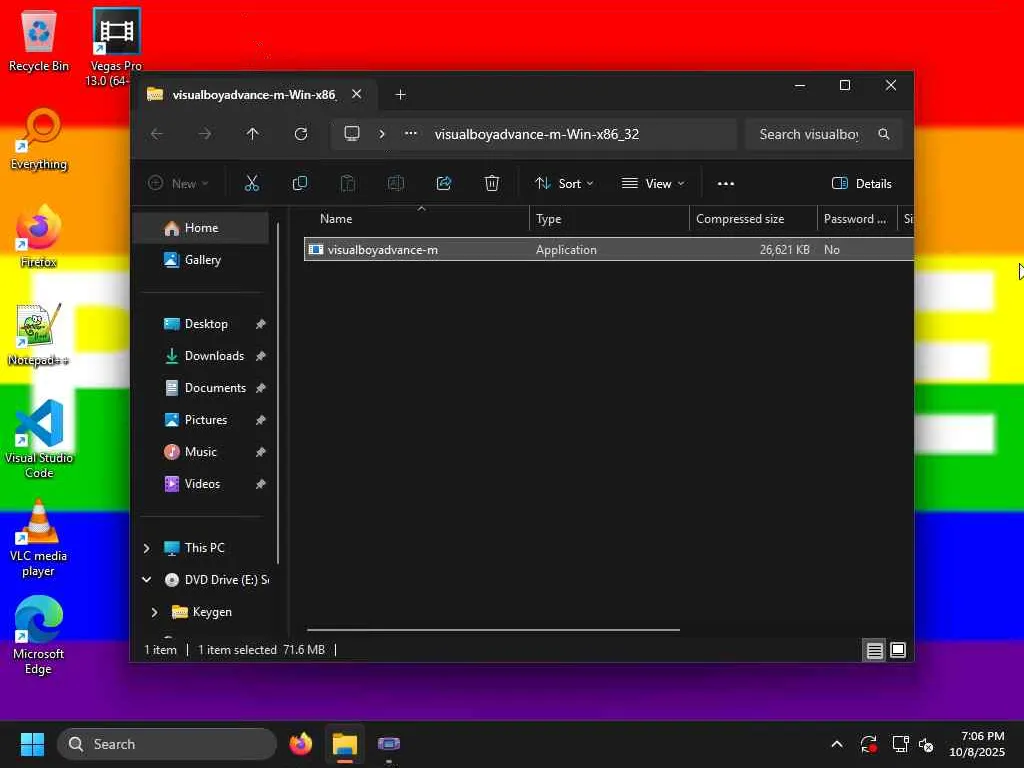
Task: Click the PC monitor icon in address bar
Action: coord(352,134)
